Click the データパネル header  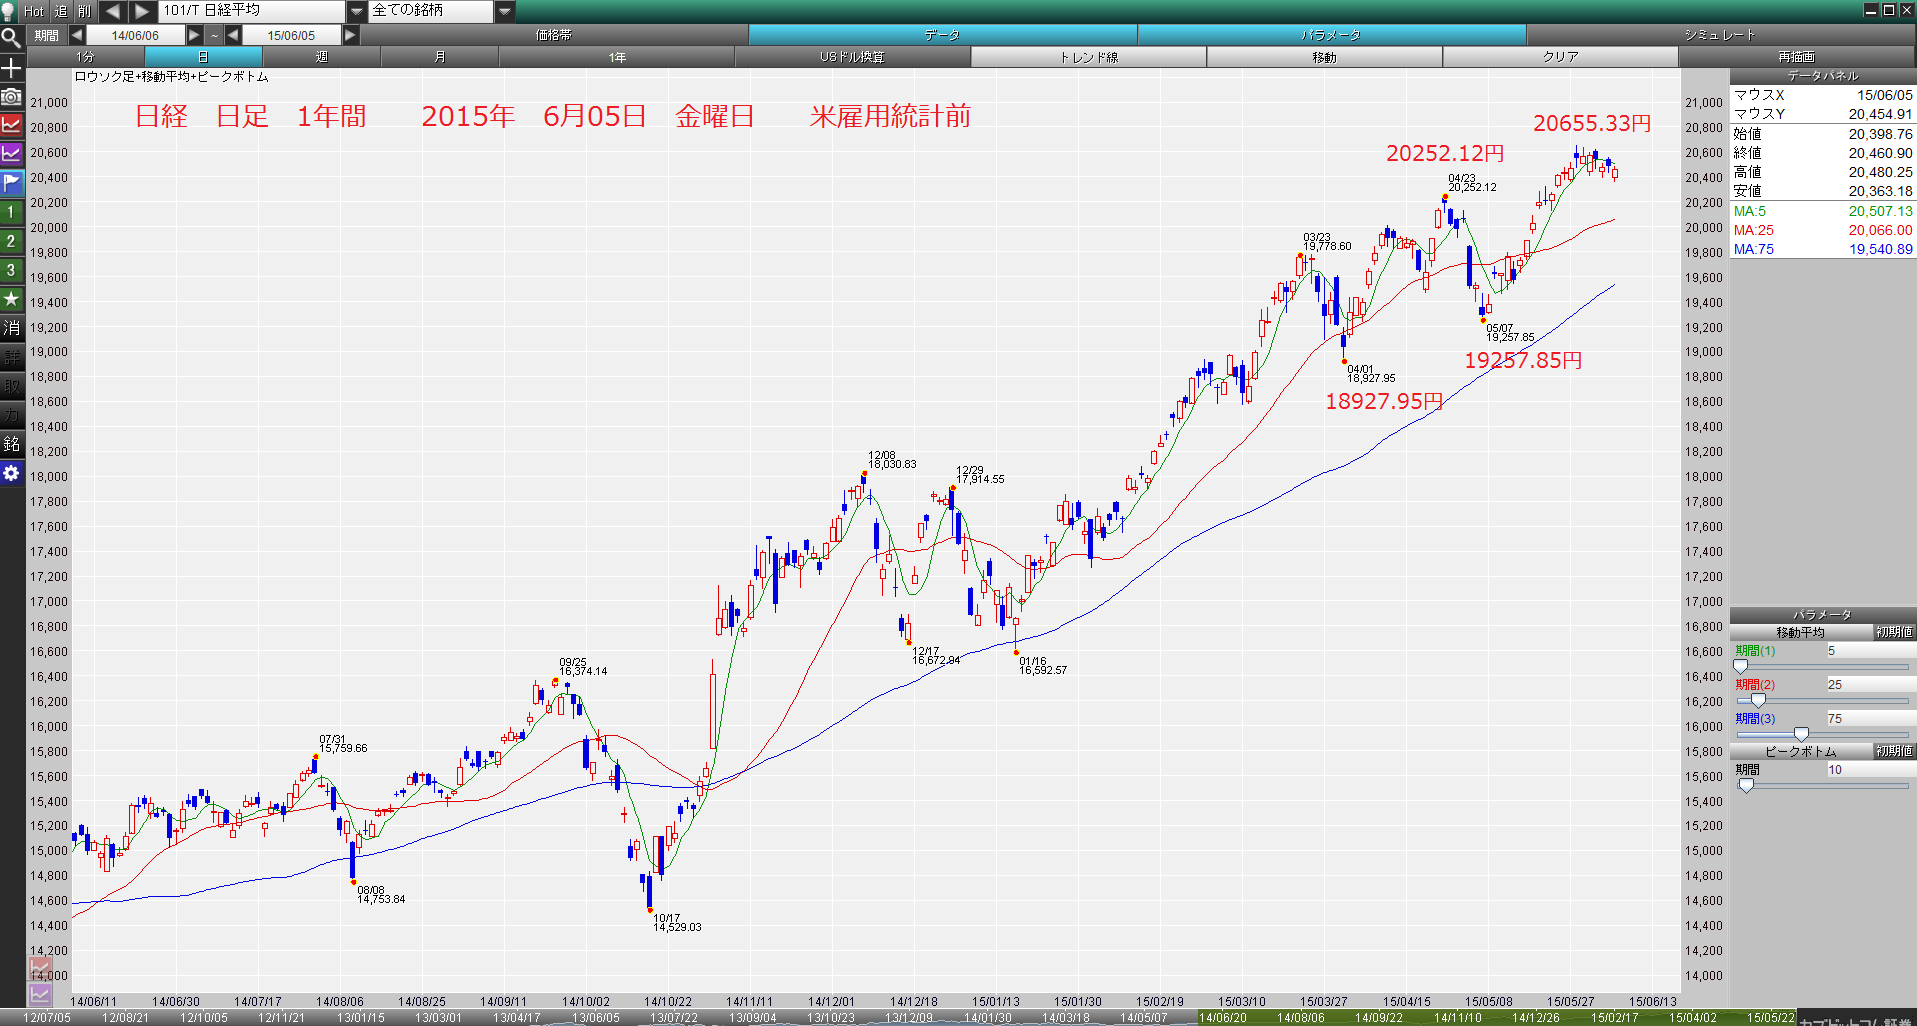point(1823,76)
